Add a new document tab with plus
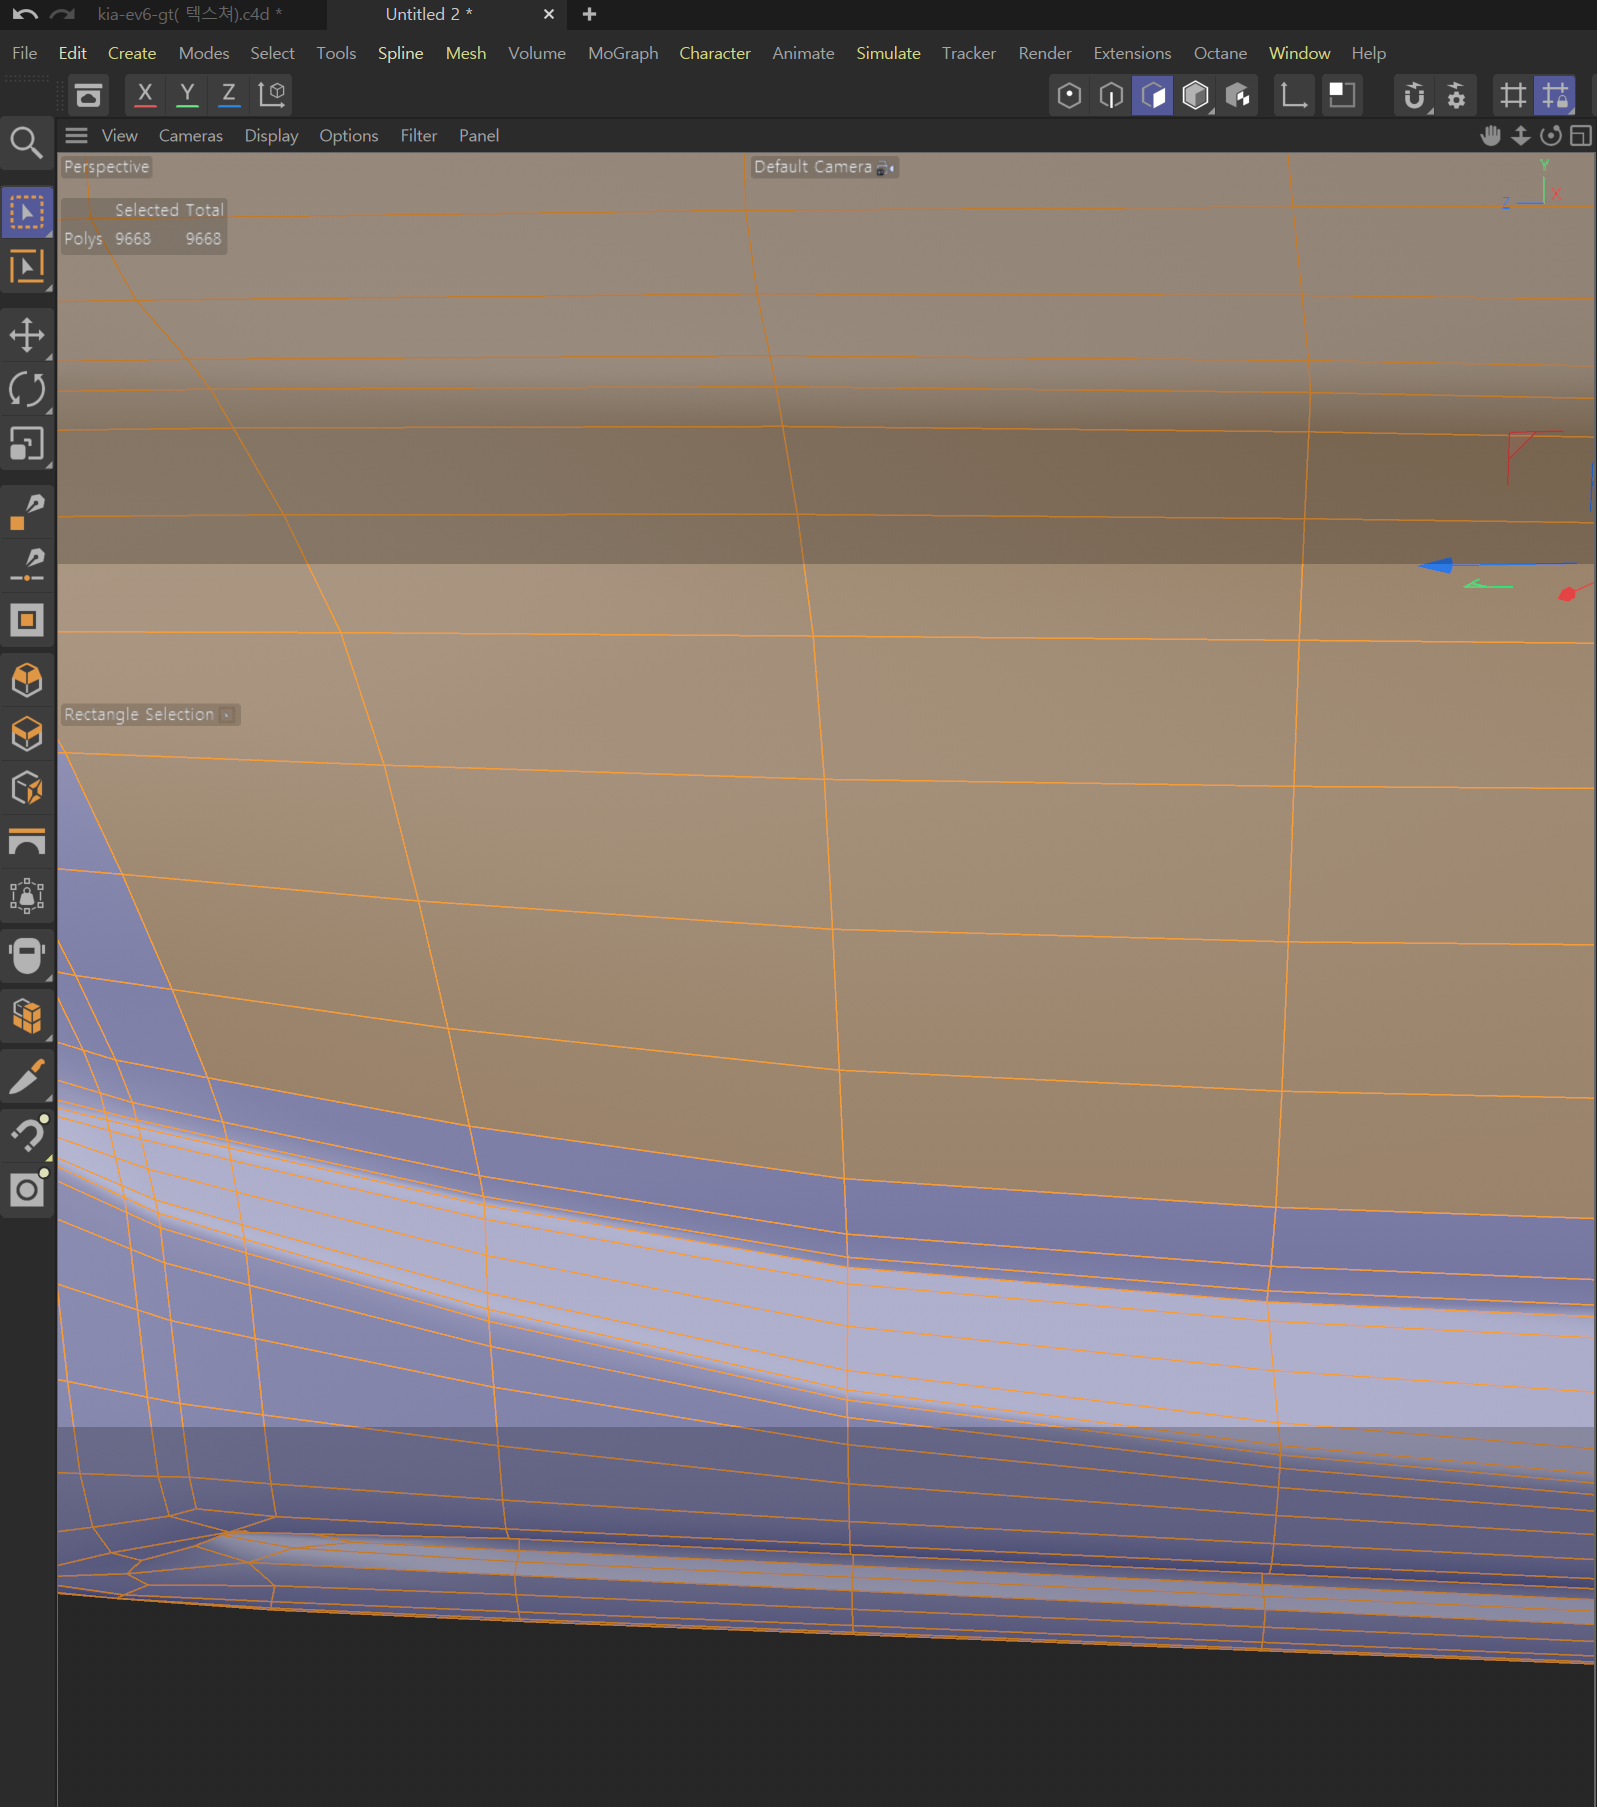Viewport: 1597px width, 1807px height. (x=589, y=14)
